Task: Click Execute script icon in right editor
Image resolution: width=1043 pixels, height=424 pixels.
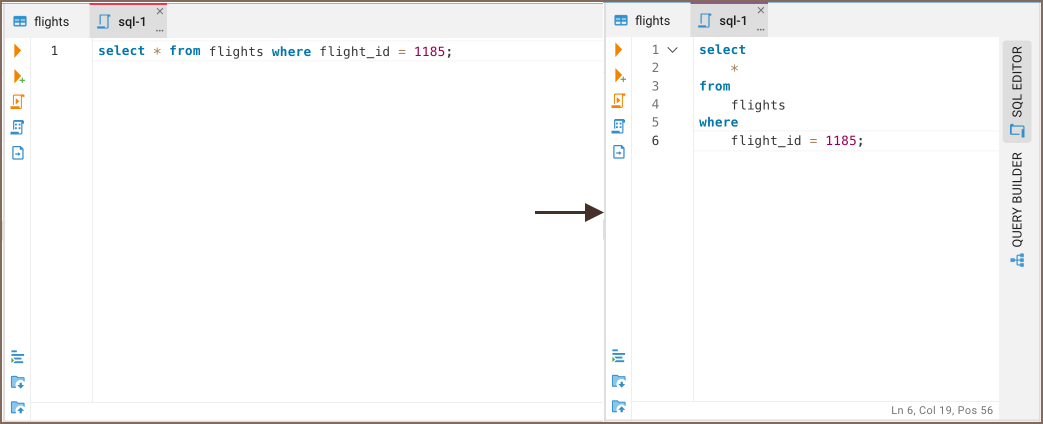Action: tap(619, 100)
